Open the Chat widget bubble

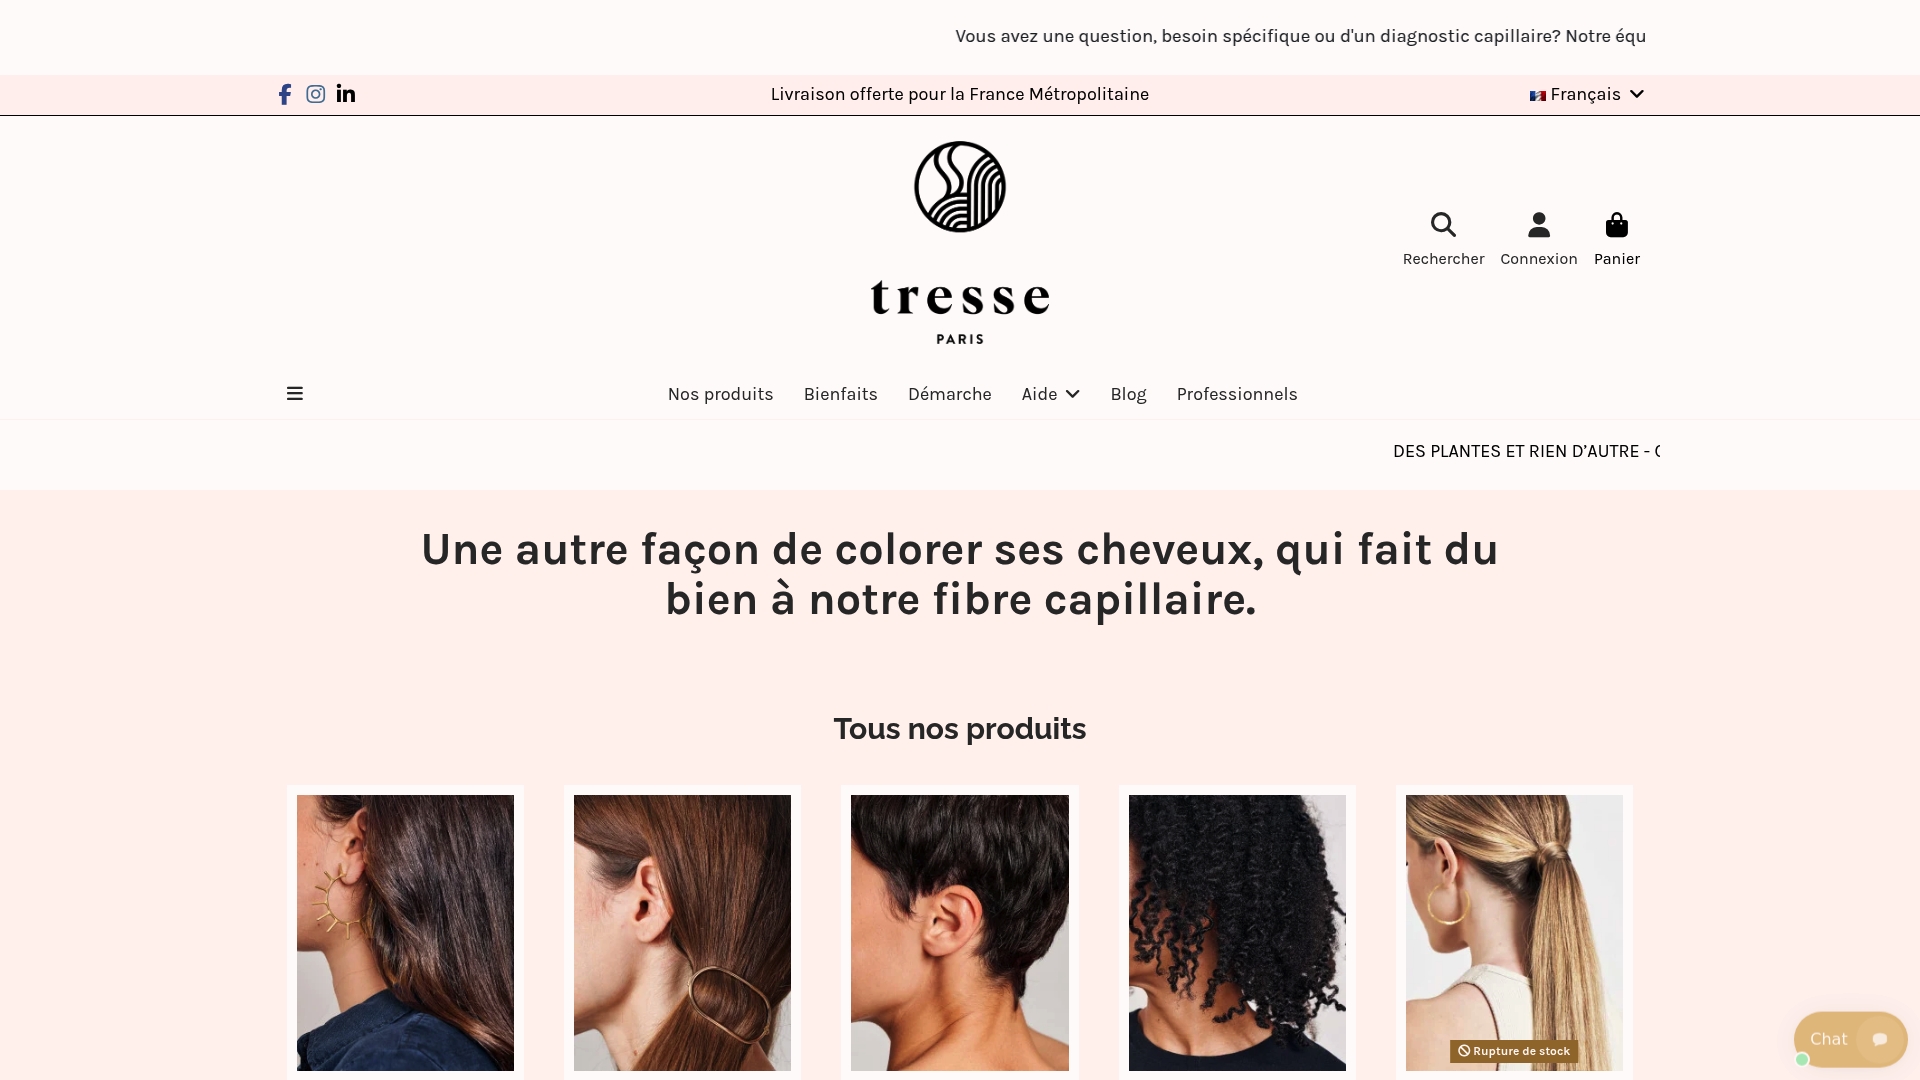pyautogui.click(x=1850, y=1039)
